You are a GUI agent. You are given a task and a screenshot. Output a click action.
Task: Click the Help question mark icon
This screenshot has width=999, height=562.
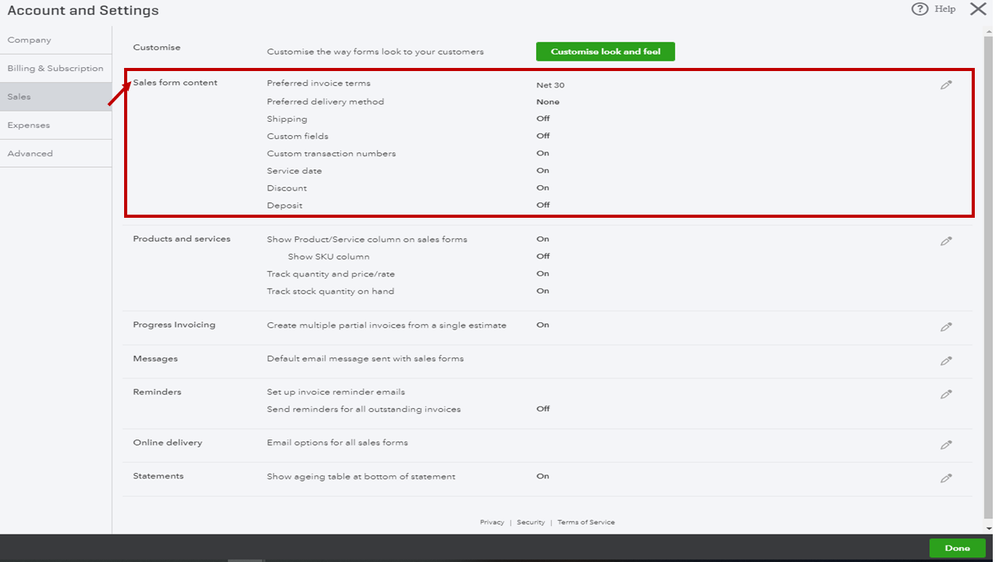click(920, 9)
